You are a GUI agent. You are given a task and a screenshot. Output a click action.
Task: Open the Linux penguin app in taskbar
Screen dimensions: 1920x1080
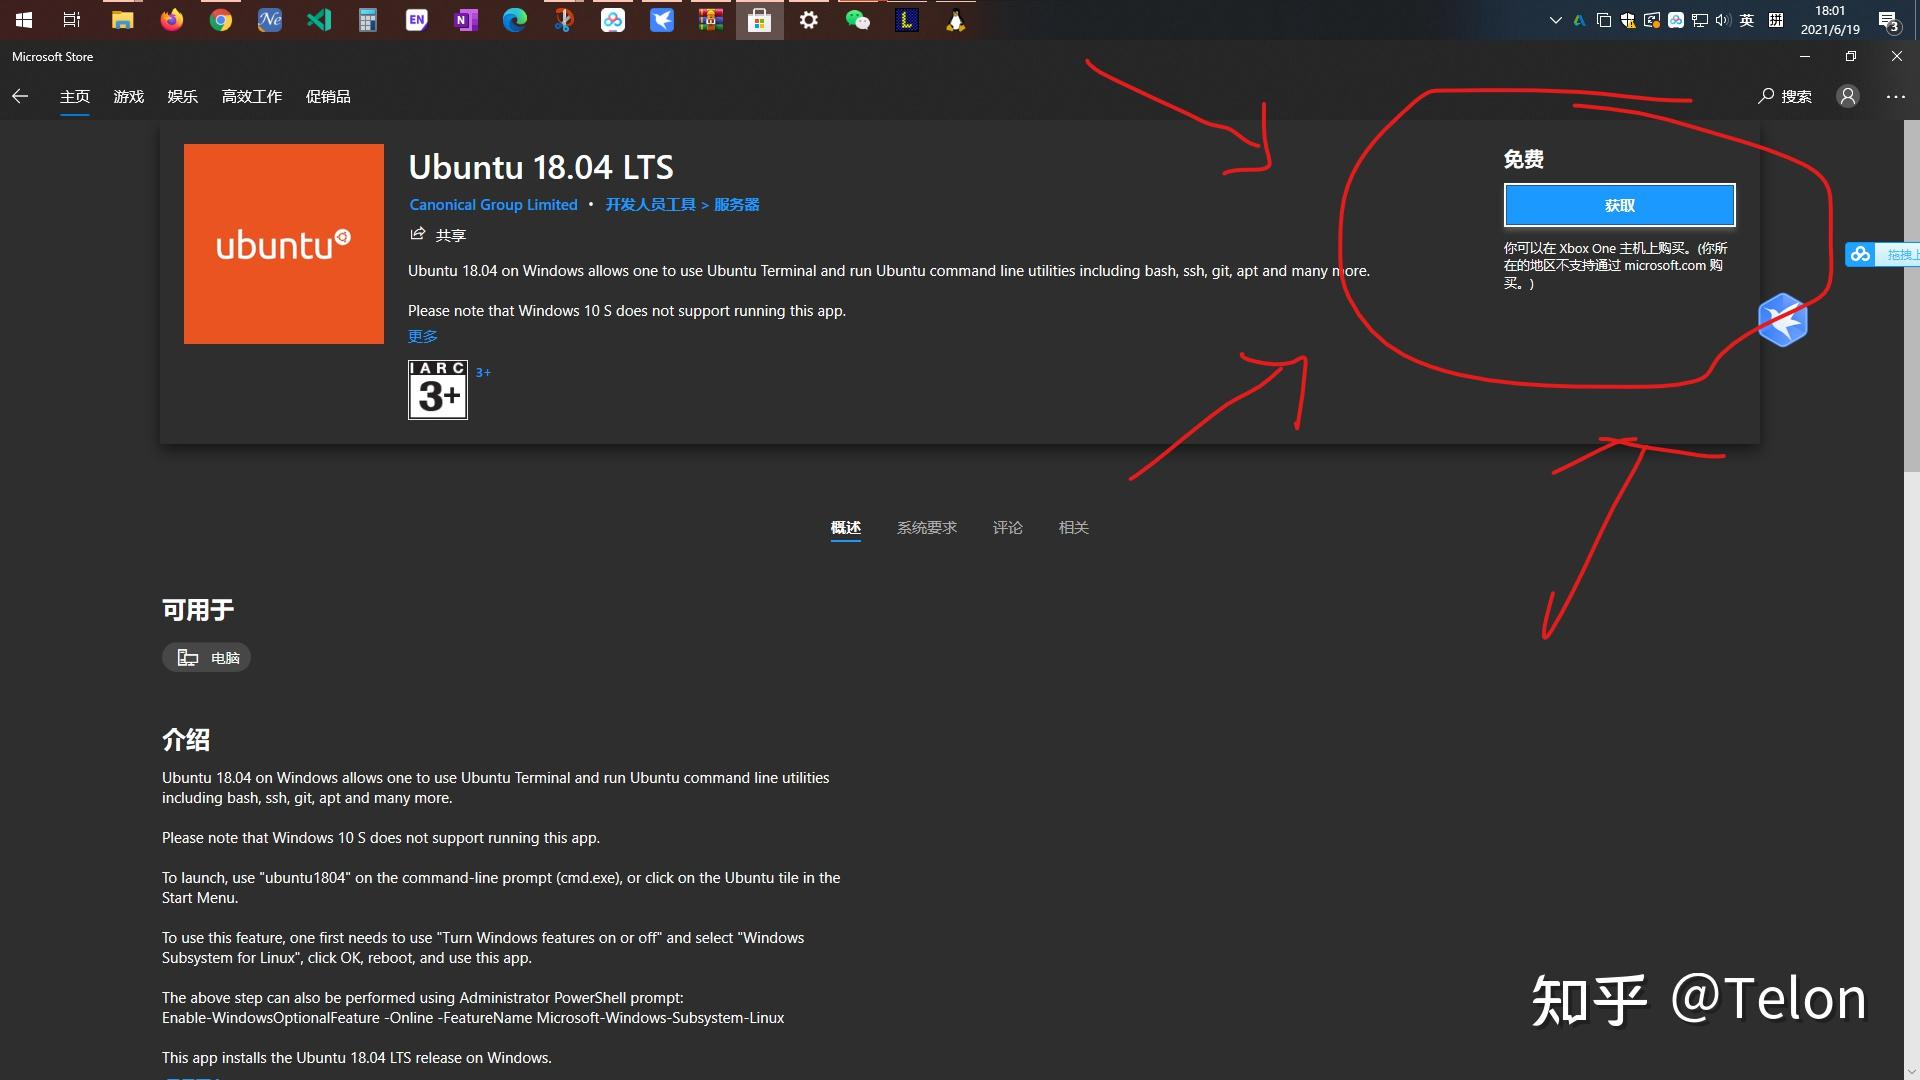pos(956,20)
